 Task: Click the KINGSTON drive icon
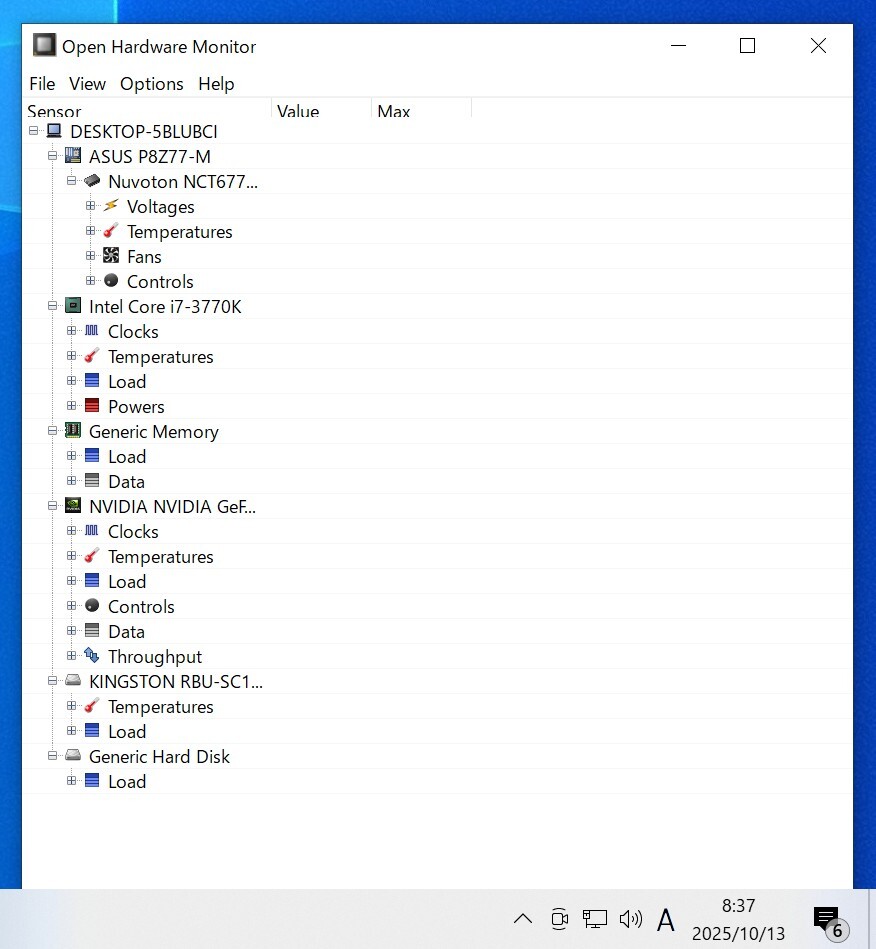(73, 681)
